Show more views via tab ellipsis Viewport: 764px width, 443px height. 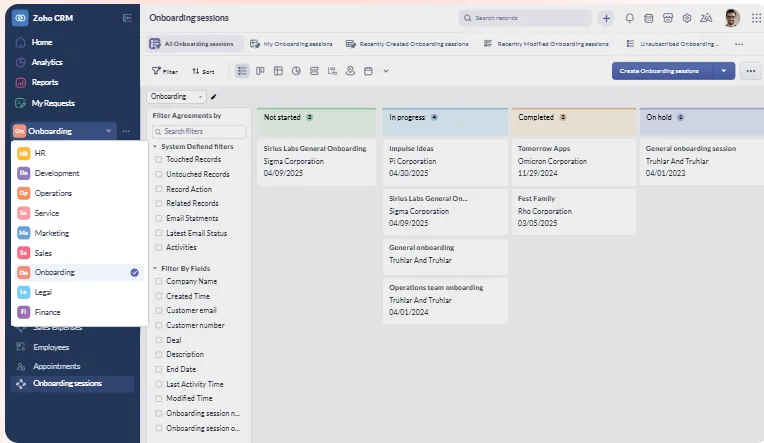739,44
